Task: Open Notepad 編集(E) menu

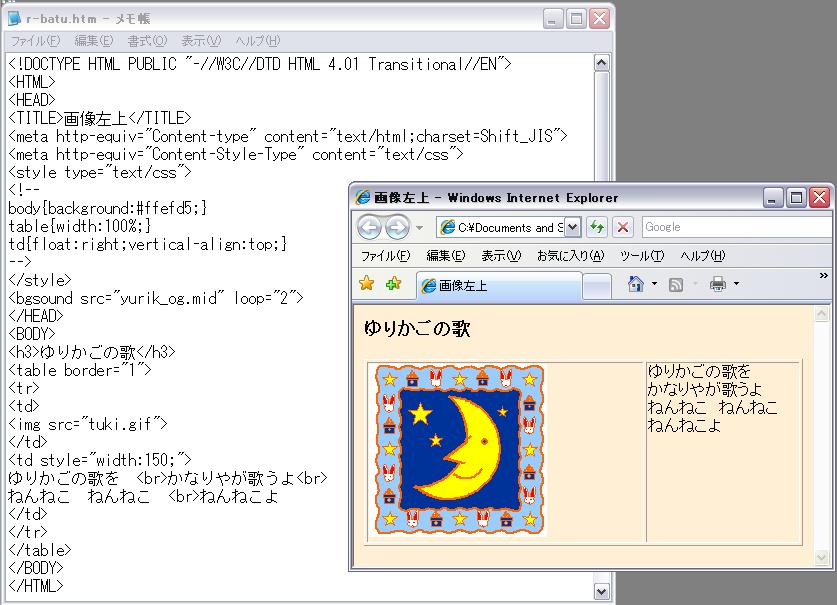Action: [94, 41]
